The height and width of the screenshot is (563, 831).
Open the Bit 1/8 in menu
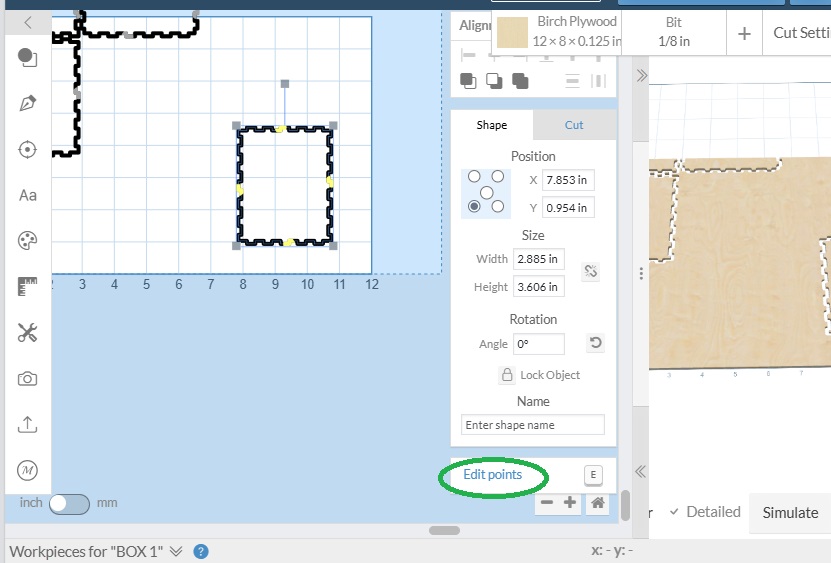(674, 32)
